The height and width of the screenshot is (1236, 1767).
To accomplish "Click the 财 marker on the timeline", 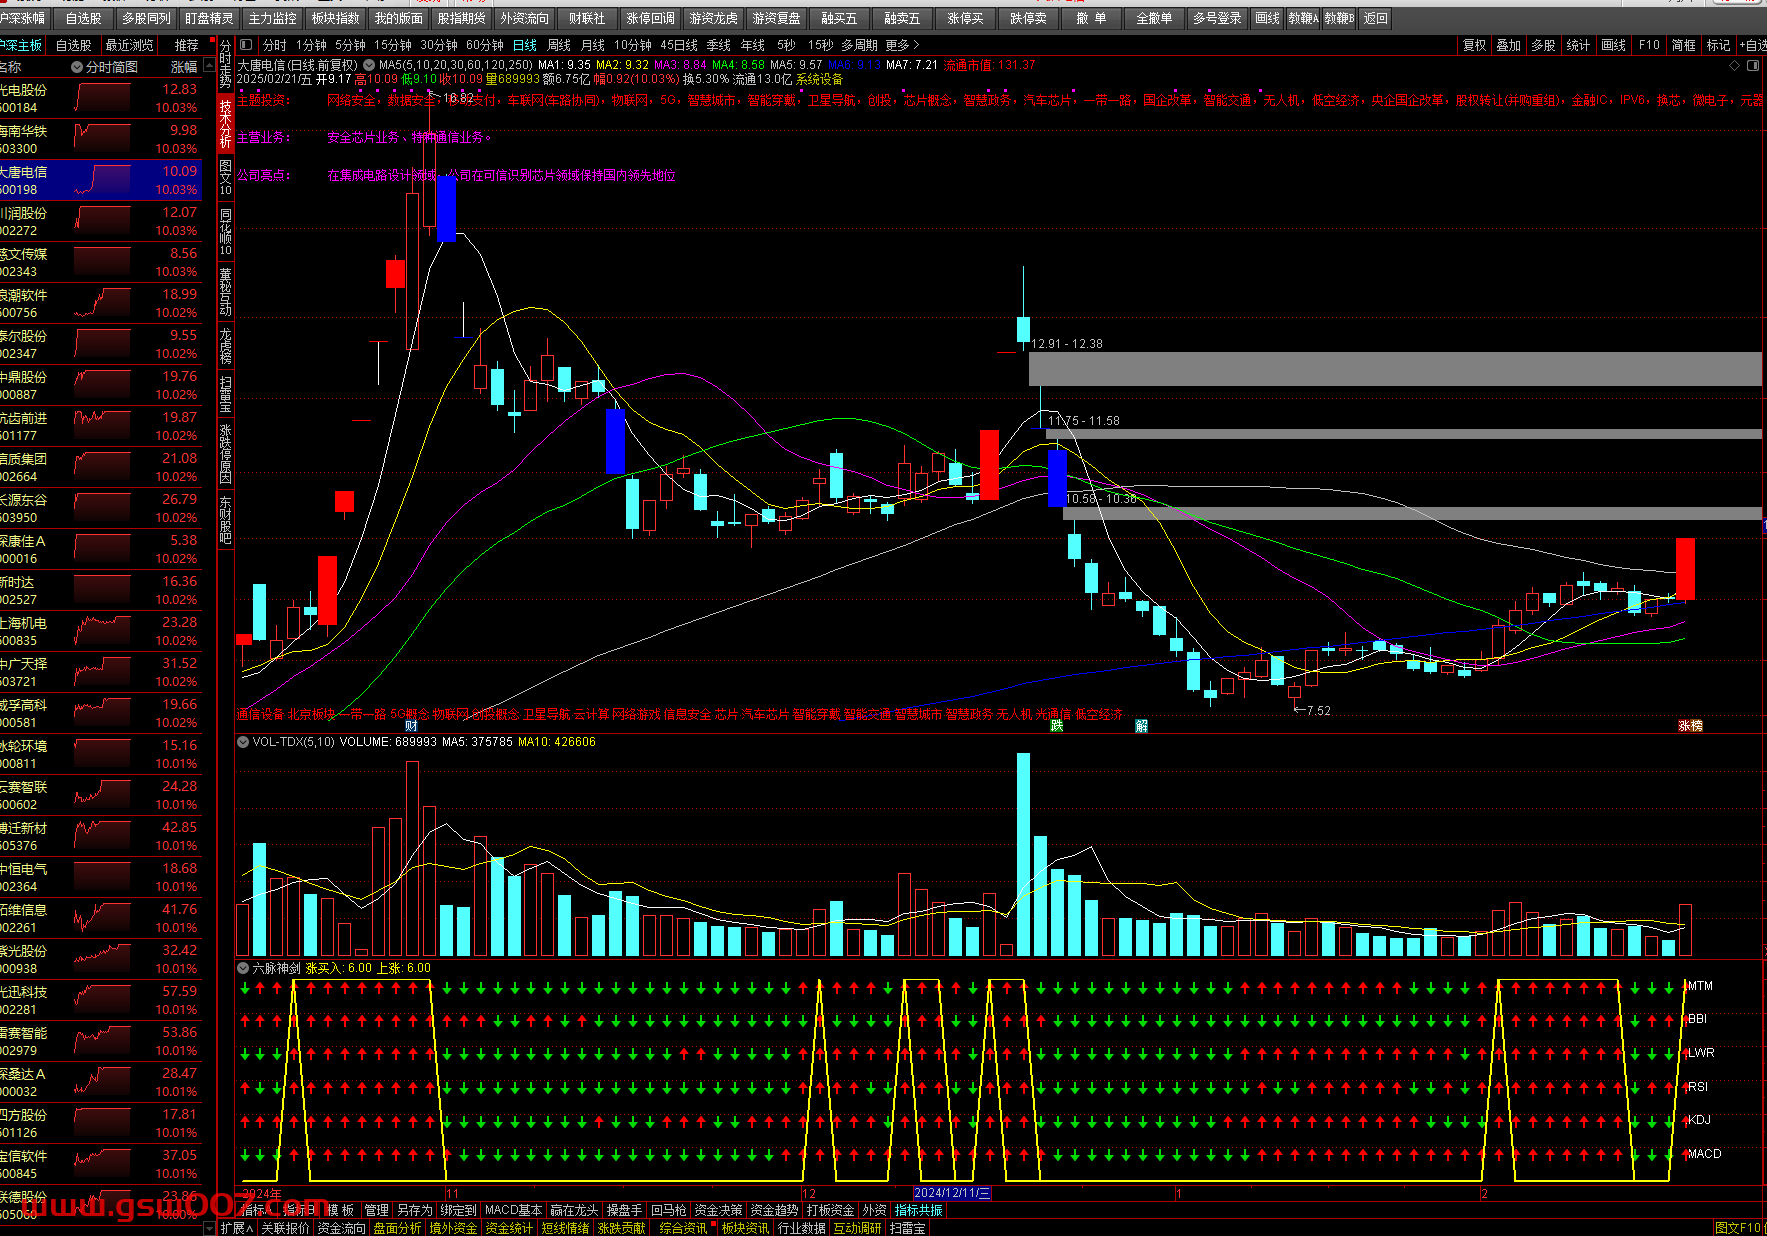I will [411, 726].
